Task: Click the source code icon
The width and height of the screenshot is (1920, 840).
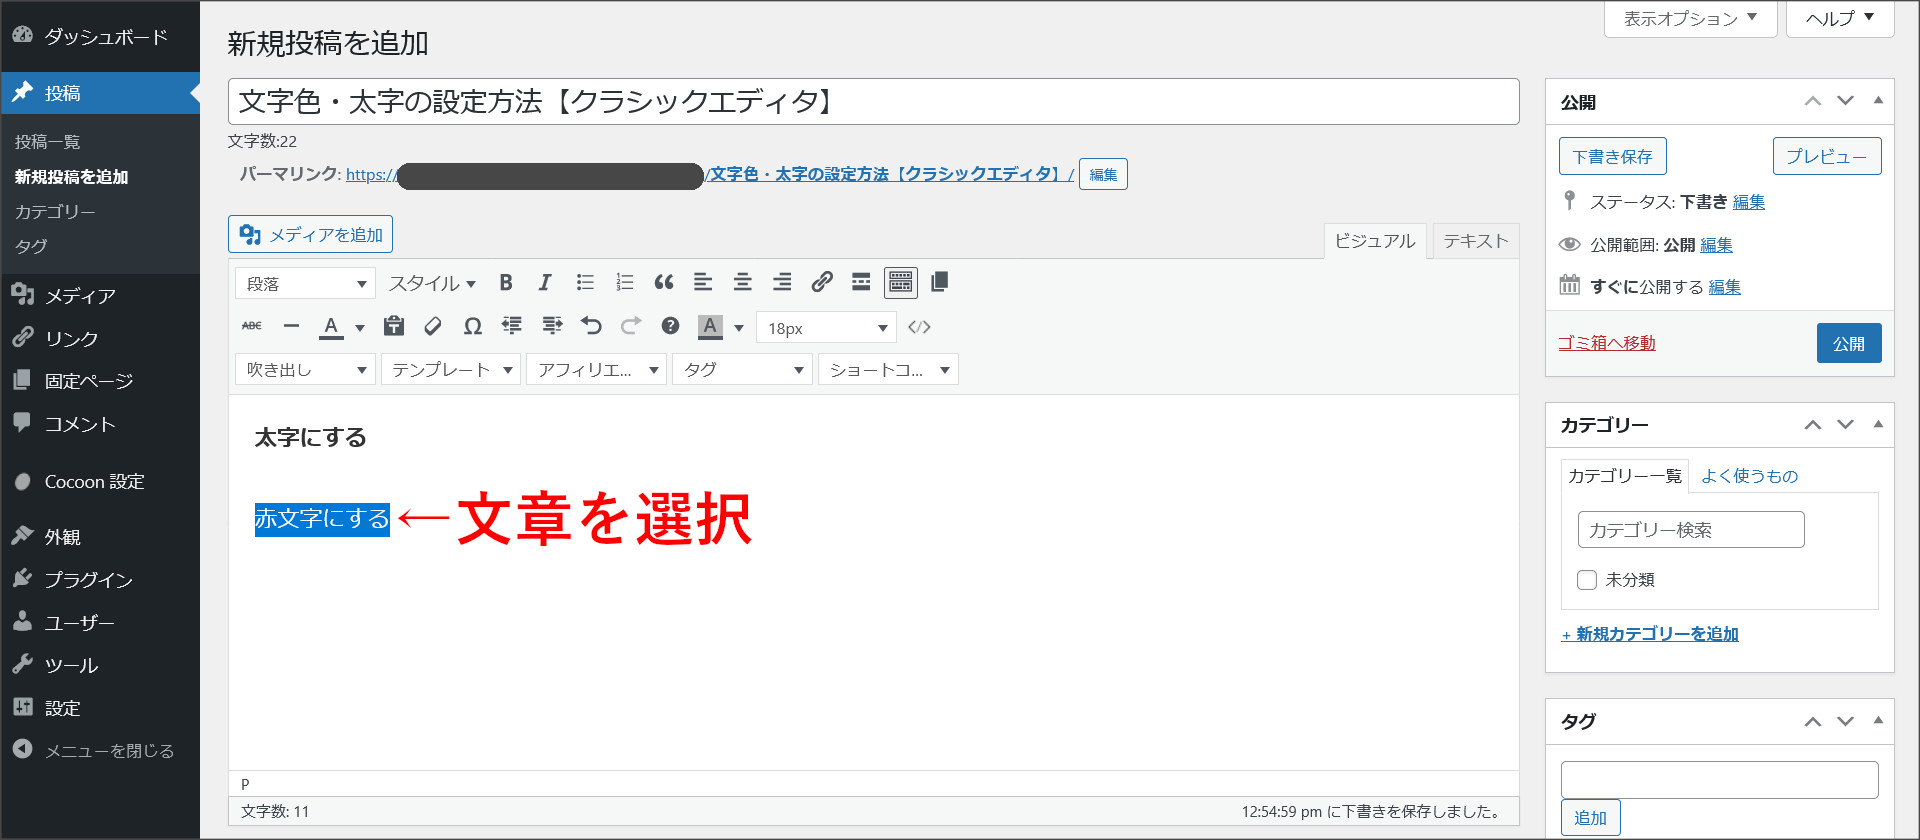Action: point(919,327)
